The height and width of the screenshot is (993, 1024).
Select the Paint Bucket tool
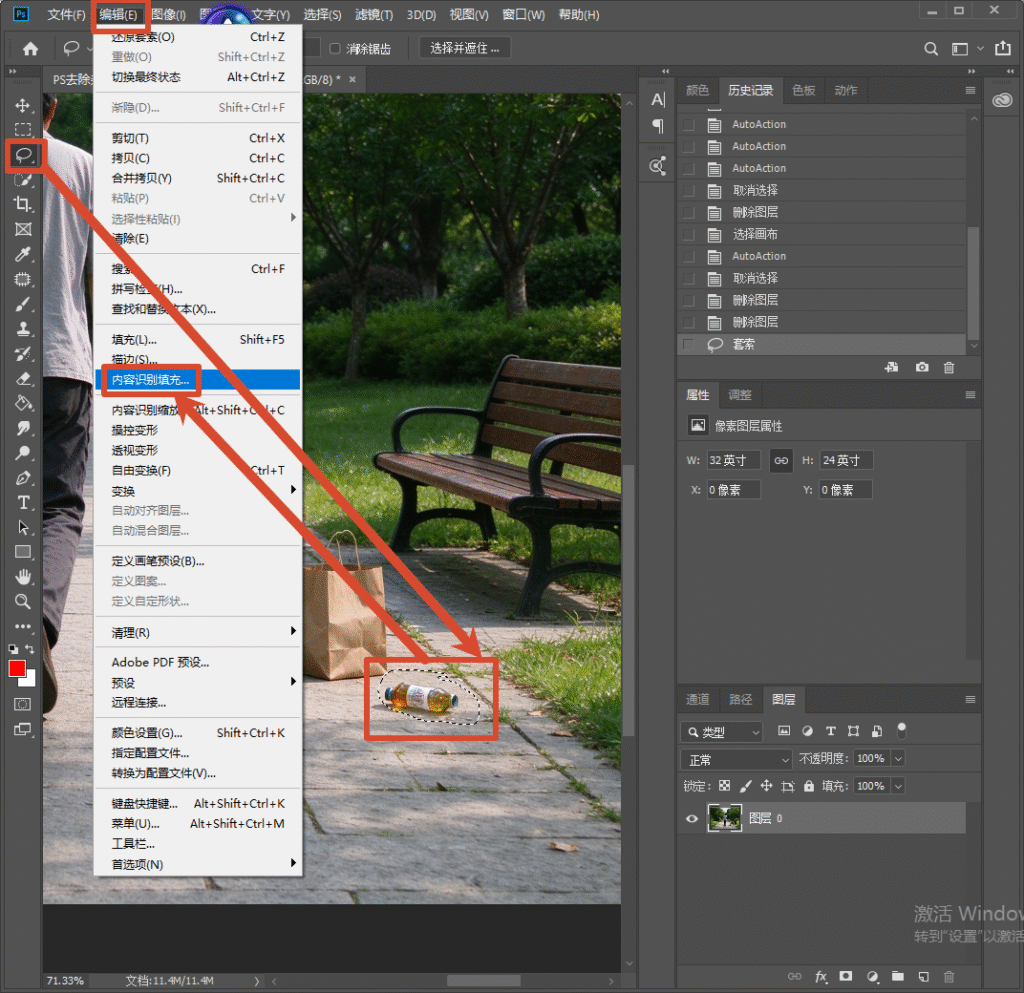point(23,403)
